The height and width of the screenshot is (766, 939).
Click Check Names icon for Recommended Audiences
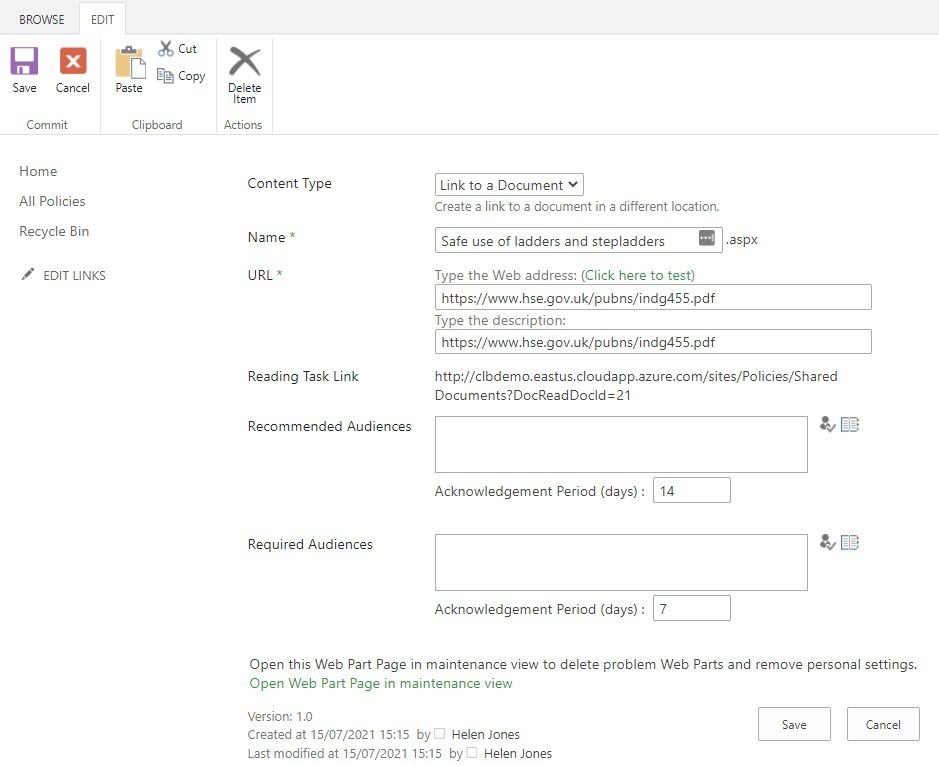(826, 424)
